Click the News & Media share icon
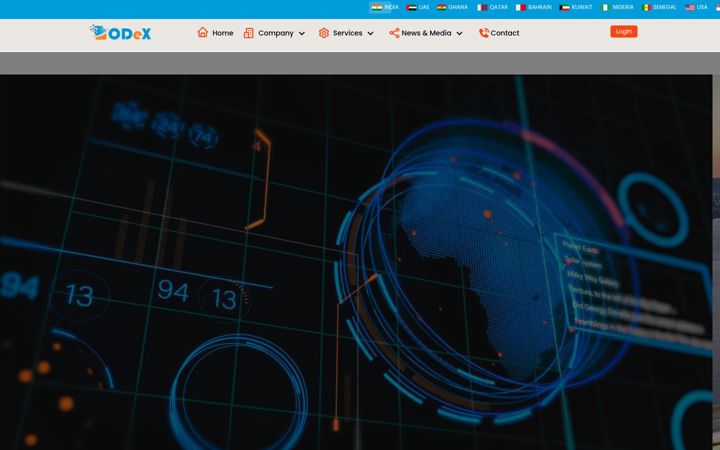Image resolution: width=720 pixels, height=450 pixels. coord(394,33)
